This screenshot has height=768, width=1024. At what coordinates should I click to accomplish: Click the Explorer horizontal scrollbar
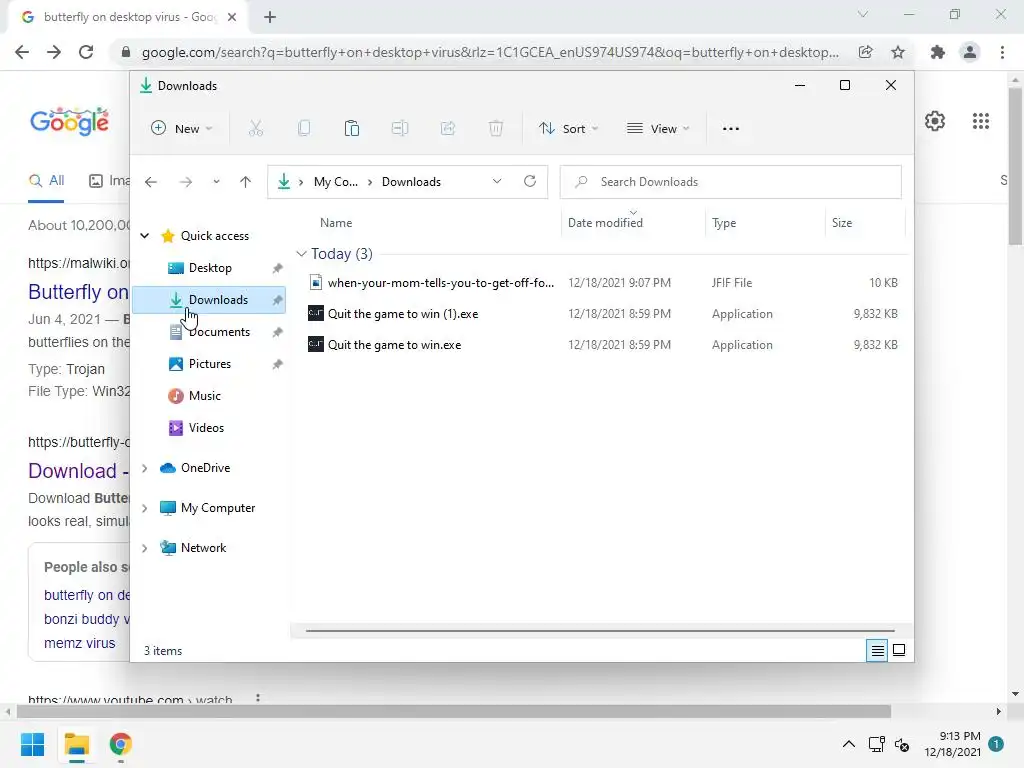pyautogui.click(x=600, y=631)
